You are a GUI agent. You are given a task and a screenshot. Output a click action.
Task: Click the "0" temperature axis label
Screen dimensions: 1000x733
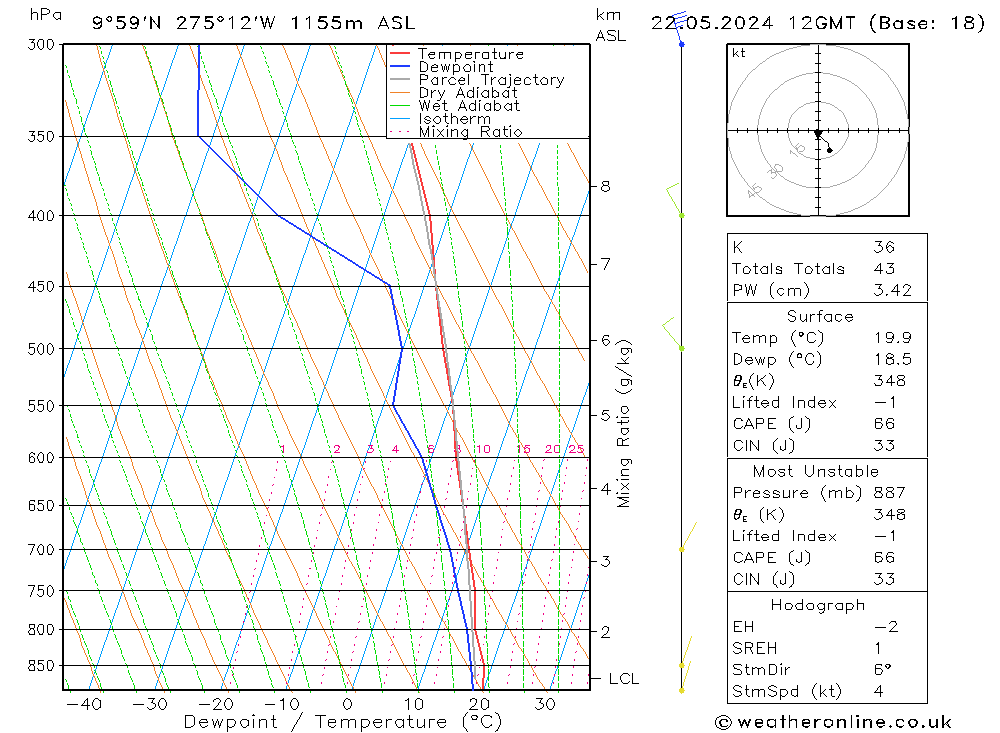coord(348,704)
